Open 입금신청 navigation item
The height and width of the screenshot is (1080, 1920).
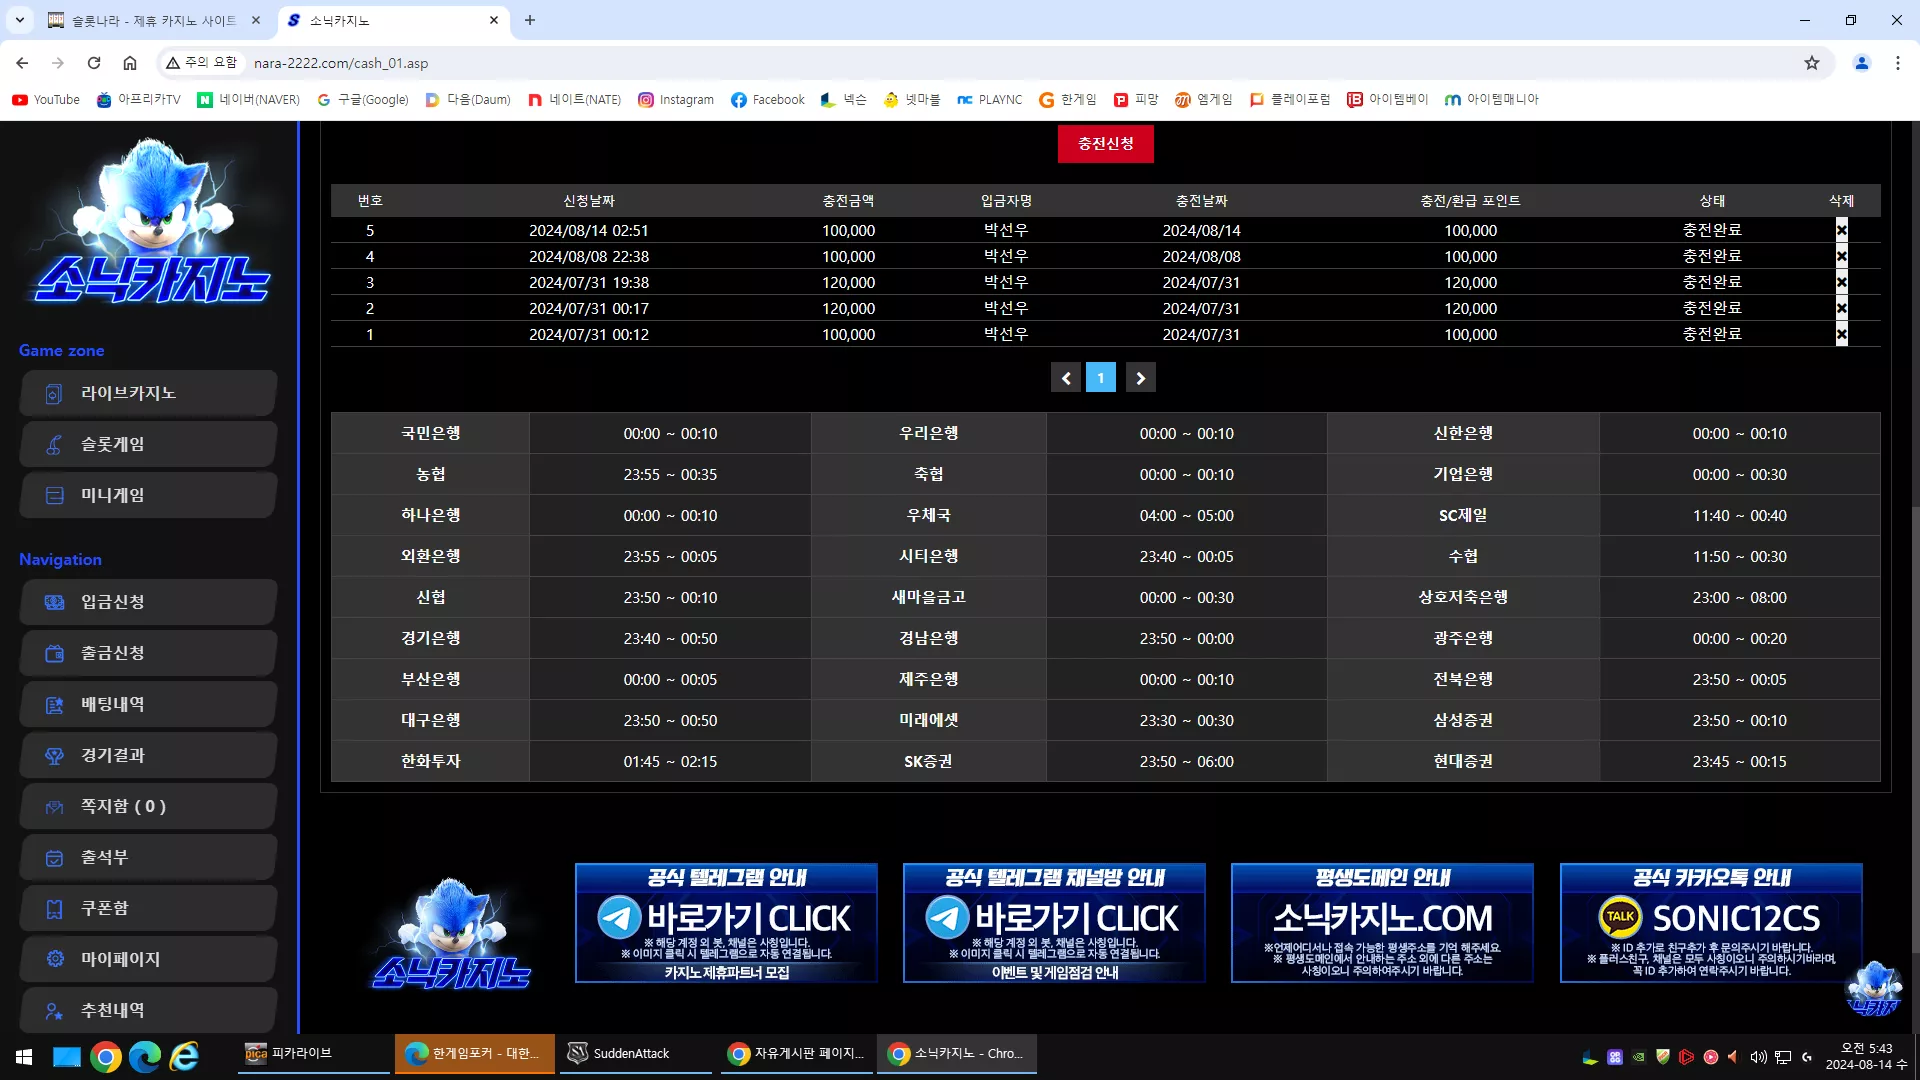(148, 602)
